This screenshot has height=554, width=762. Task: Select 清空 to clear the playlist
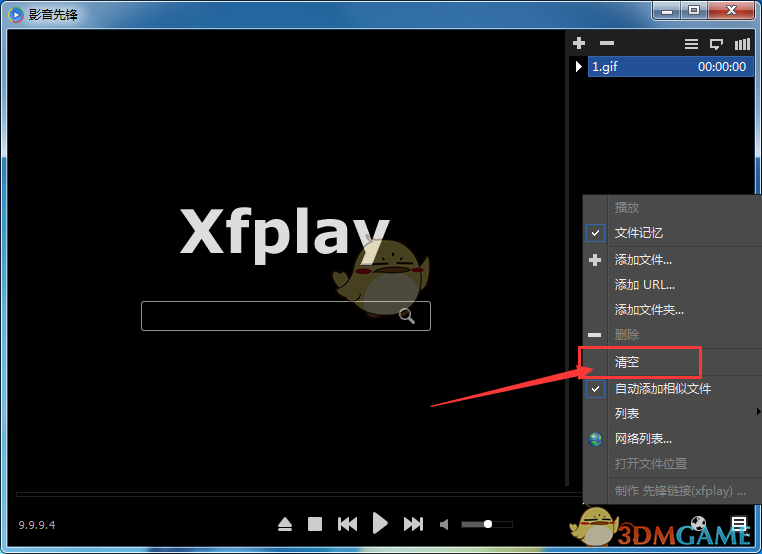626,362
